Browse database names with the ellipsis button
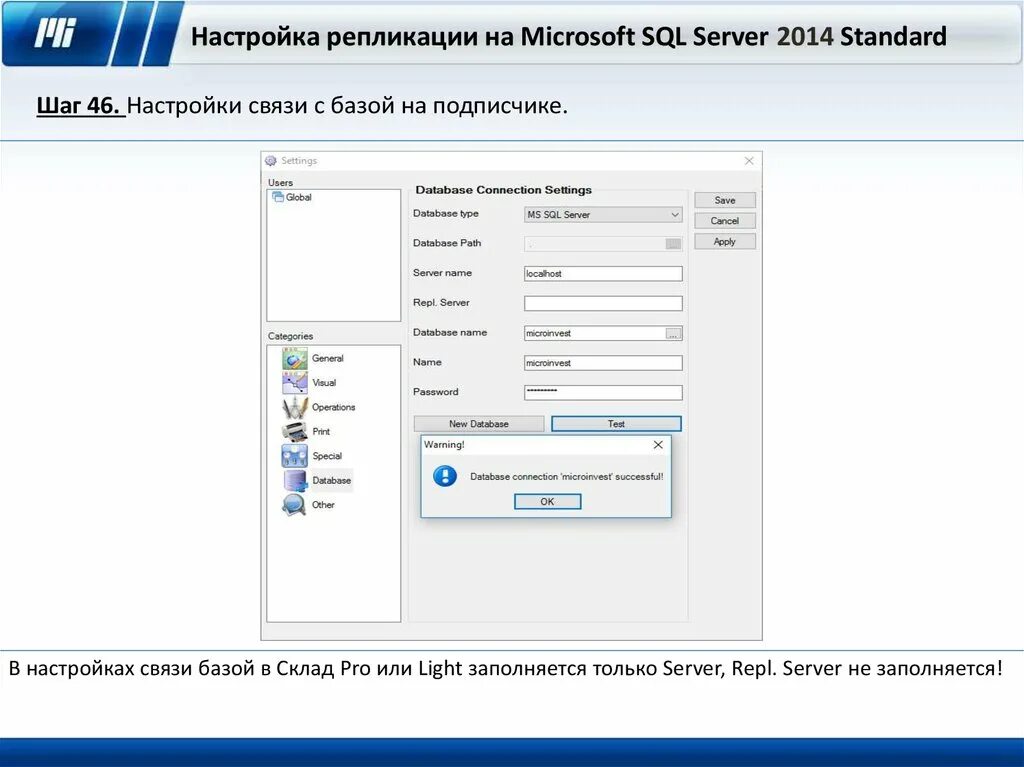Viewport: 1024px width, 767px height. pos(673,333)
